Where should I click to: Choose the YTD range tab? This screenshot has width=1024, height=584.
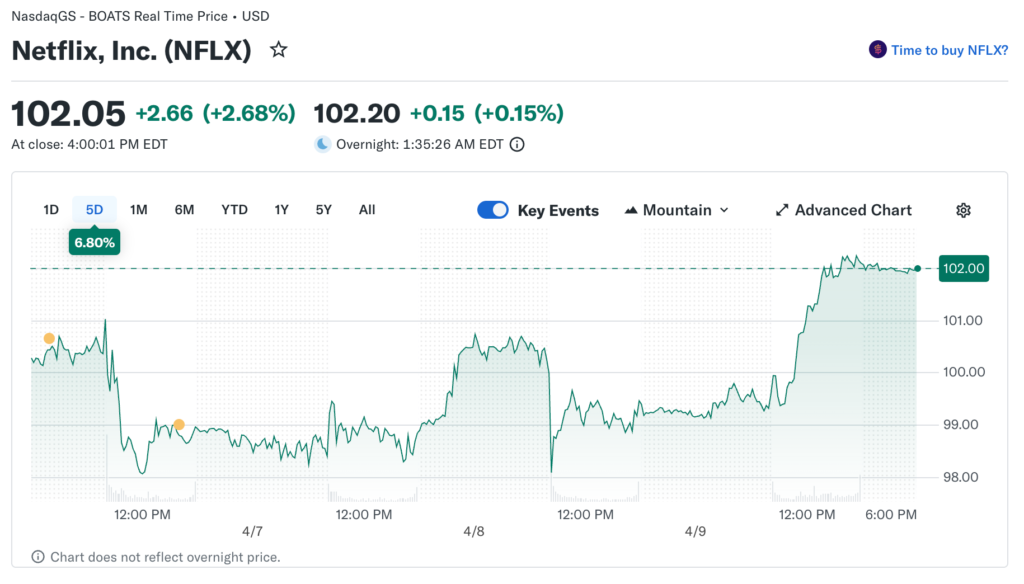pos(234,210)
